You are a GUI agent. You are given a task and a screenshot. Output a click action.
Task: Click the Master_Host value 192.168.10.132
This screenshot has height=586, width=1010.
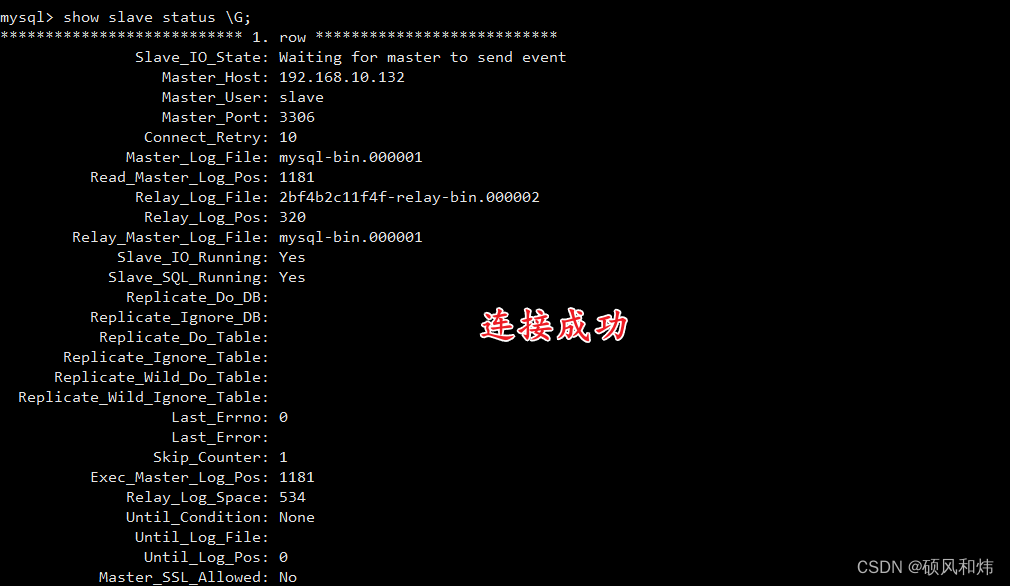(x=341, y=77)
